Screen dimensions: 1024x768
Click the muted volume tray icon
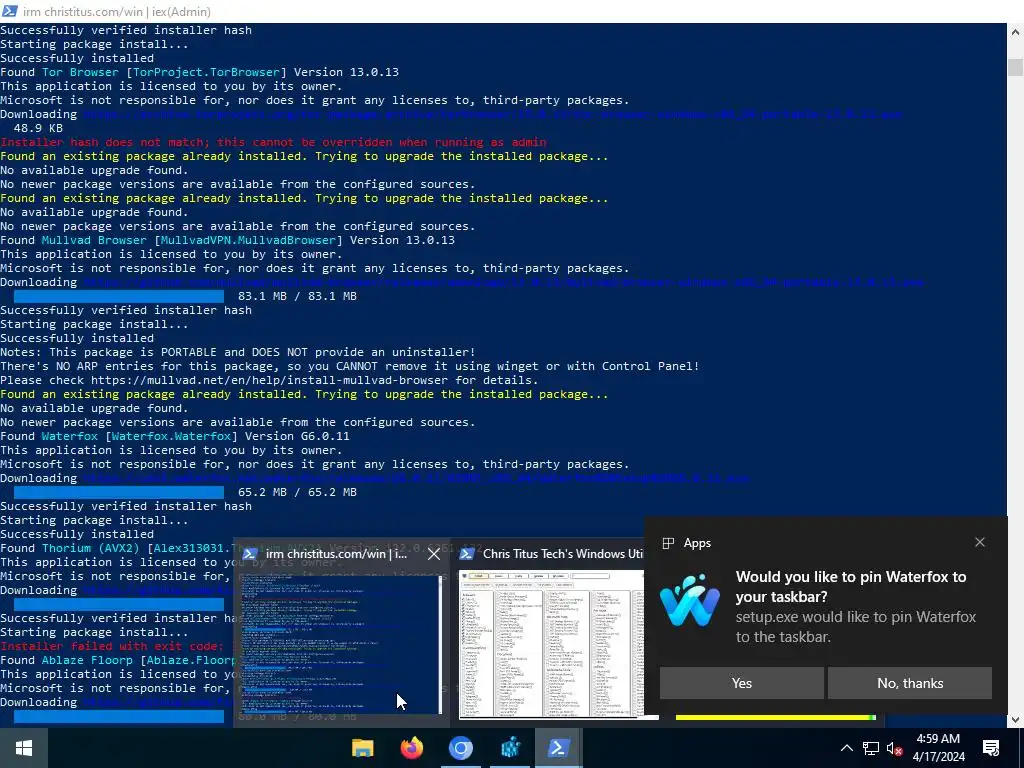[894, 748]
